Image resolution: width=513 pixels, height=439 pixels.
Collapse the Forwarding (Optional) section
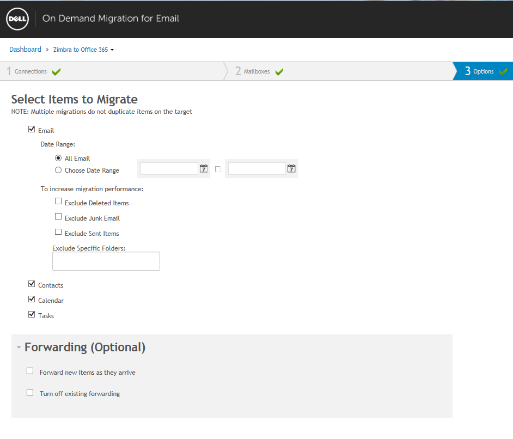tap(19, 347)
